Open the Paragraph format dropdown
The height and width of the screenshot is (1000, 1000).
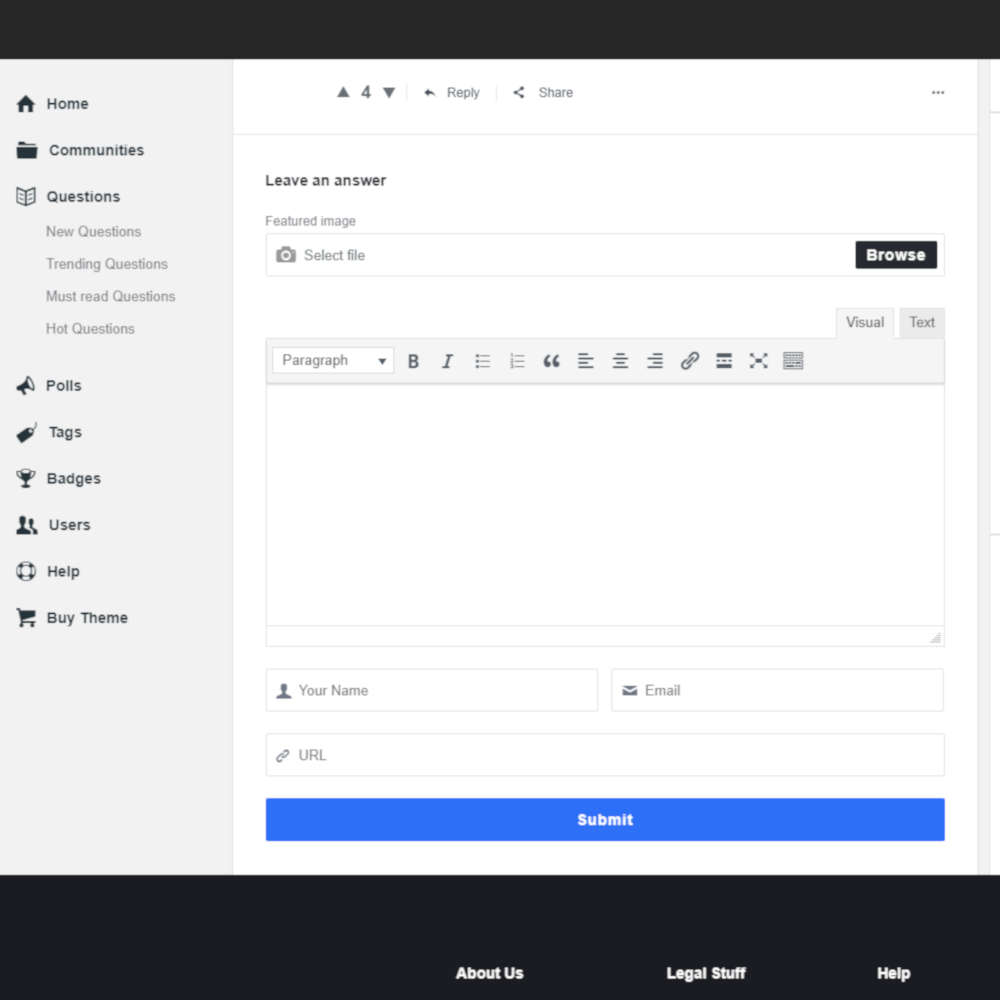pyautogui.click(x=333, y=361)
